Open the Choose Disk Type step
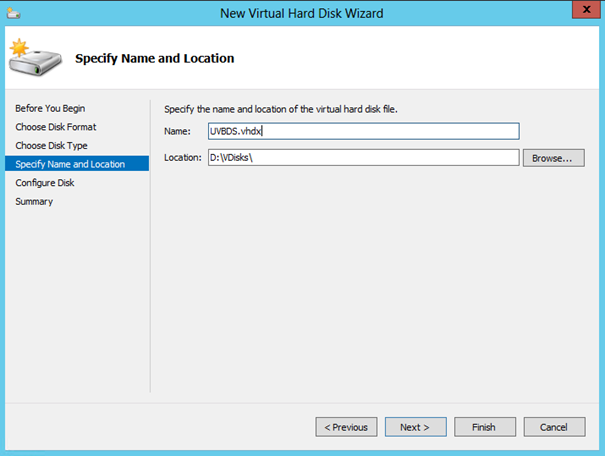 tap(51, 145)
